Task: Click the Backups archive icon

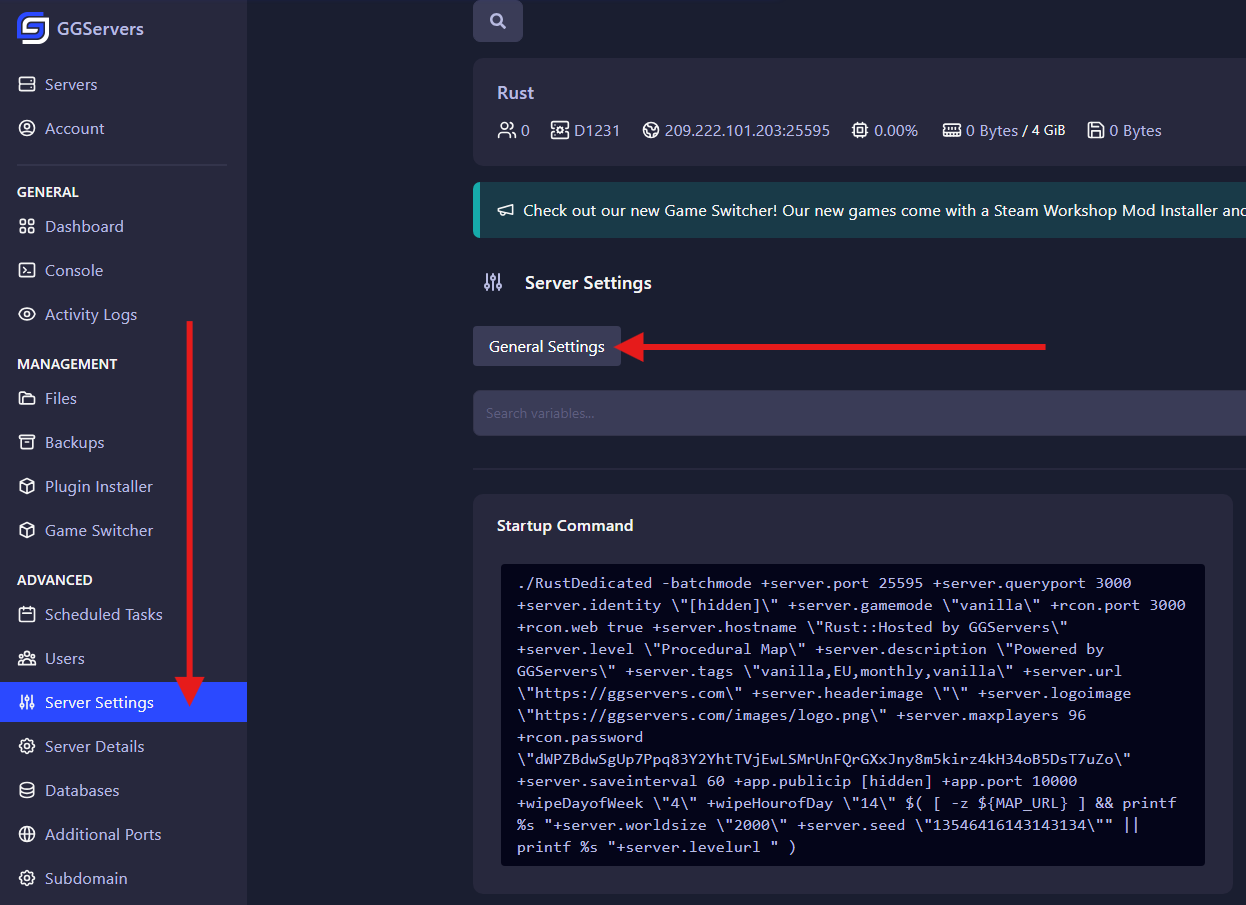Action: pyautogui.click(x=26, y=442)
